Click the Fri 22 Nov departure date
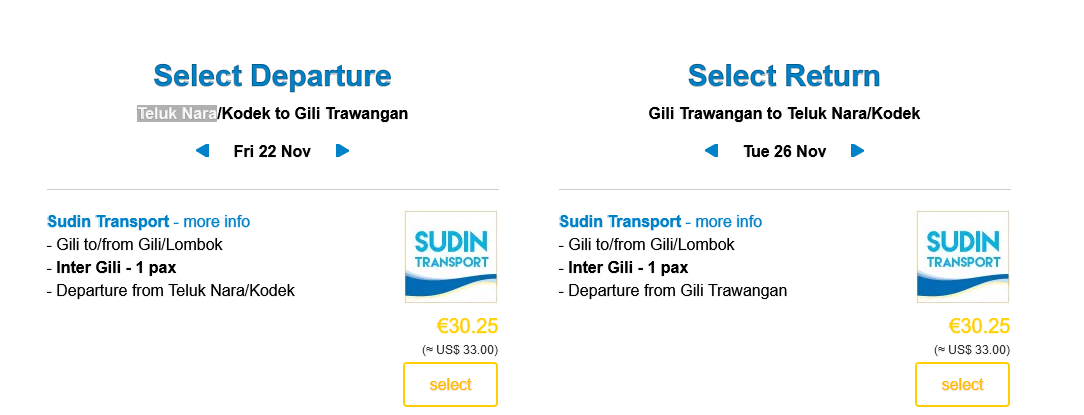This screenshot has width=1084, height=415. pos(272,152)
